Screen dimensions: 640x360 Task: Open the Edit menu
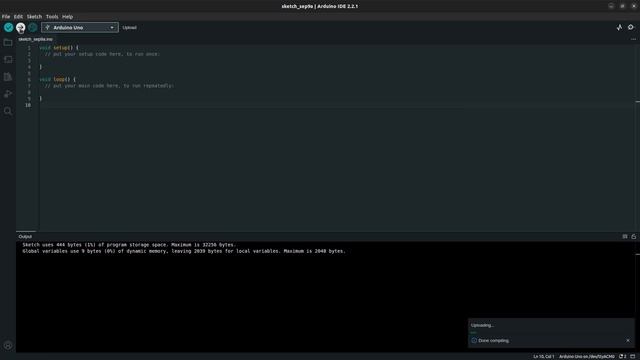(x=18, y=17)
